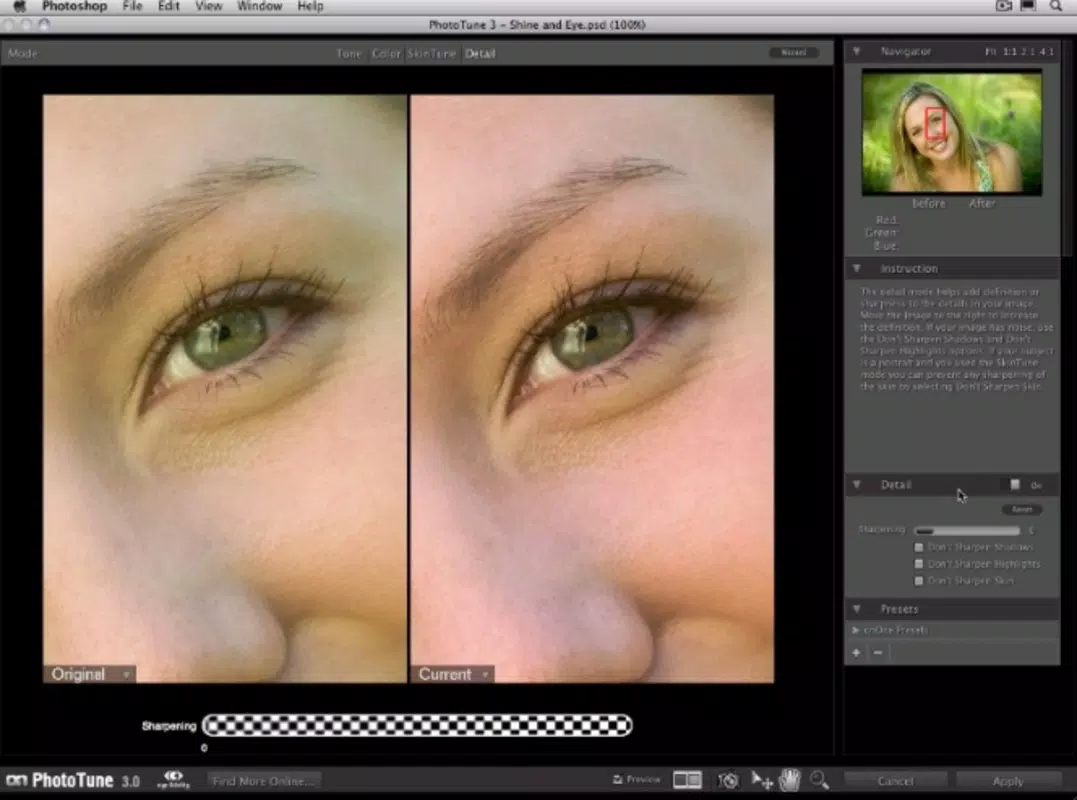Open the Apple menu
The image size is (1077, 800).
(x=19, y=6)
